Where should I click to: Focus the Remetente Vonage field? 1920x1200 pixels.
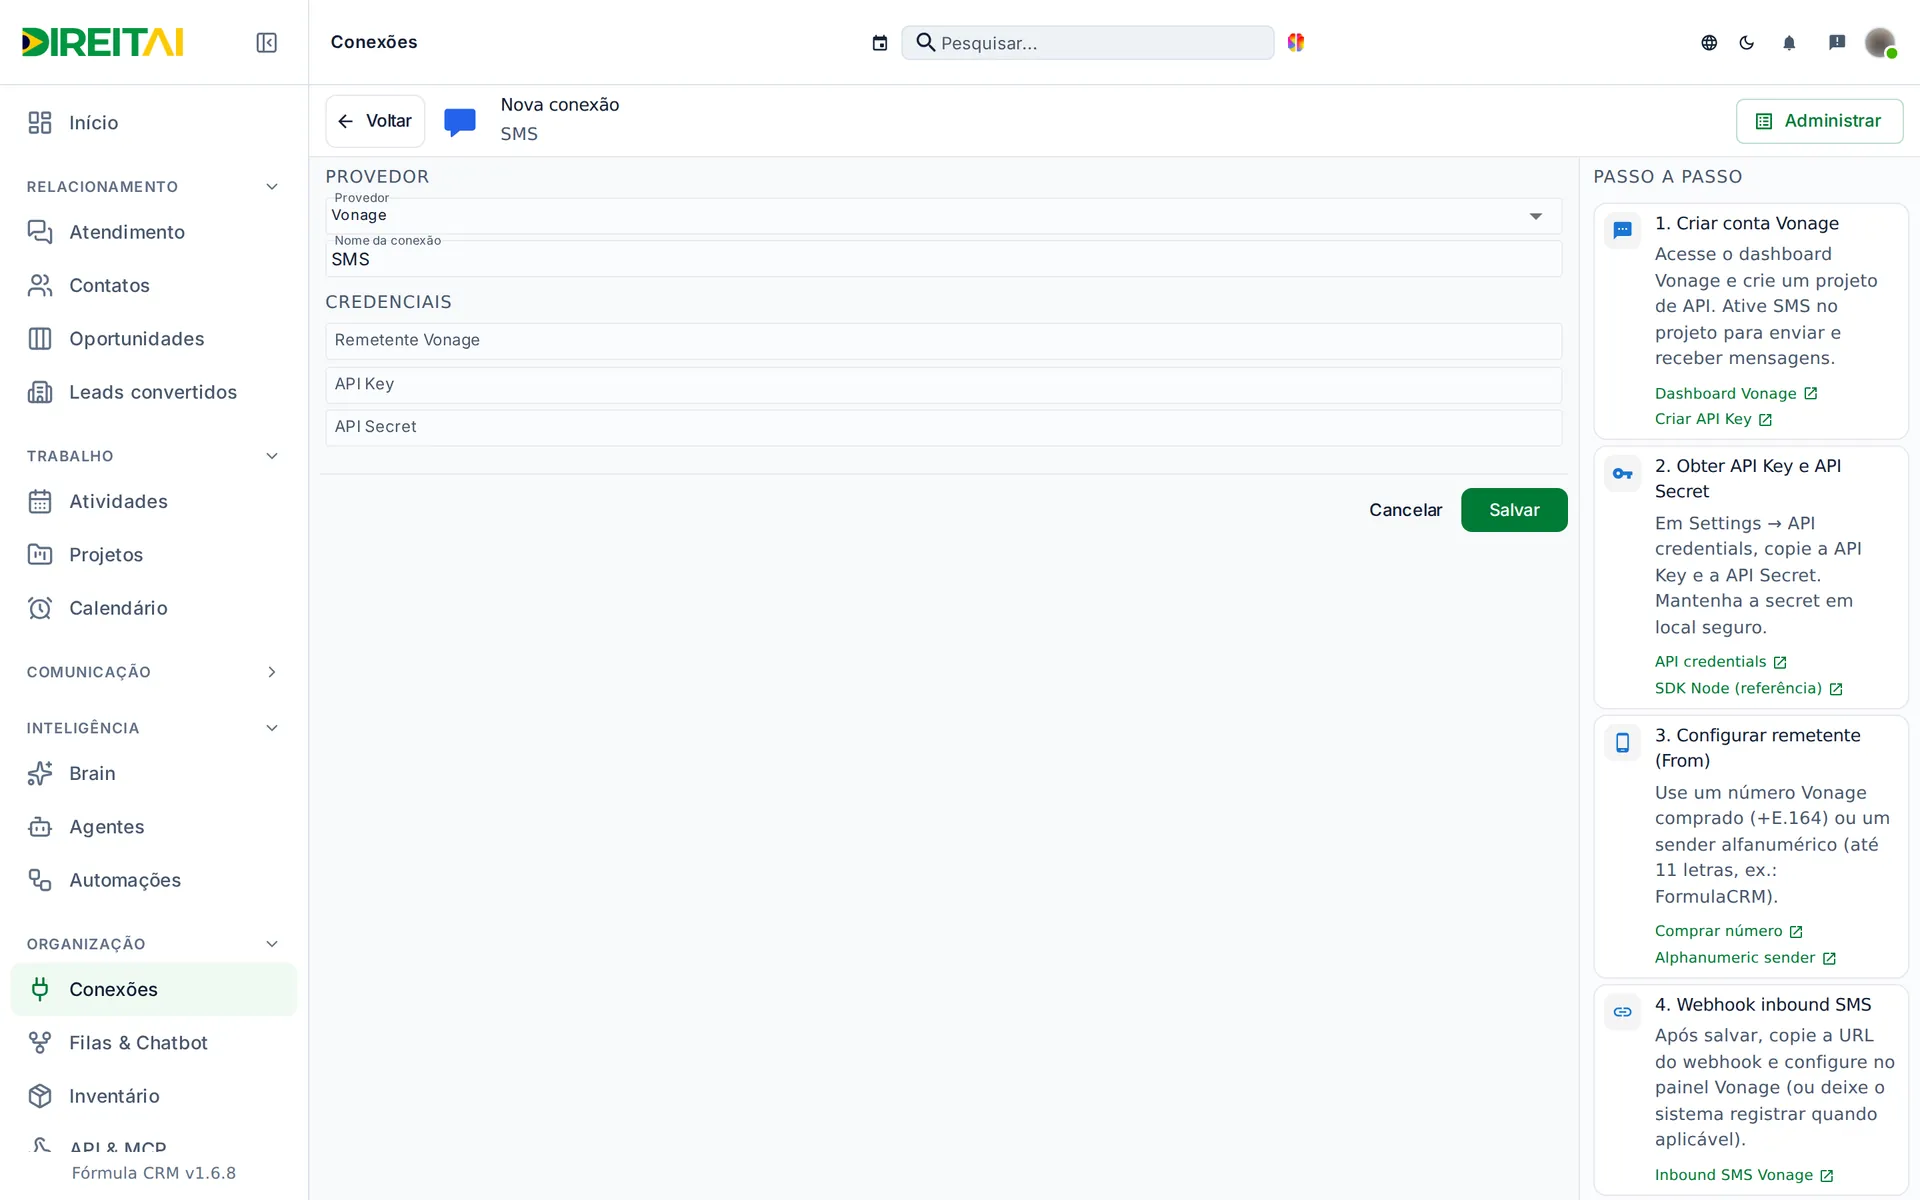tap(943, 341)
